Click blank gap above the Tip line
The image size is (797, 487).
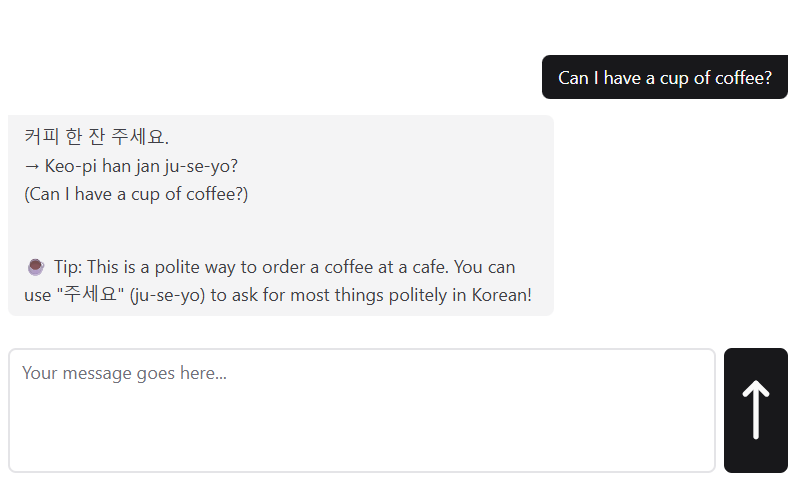(280, 230)
